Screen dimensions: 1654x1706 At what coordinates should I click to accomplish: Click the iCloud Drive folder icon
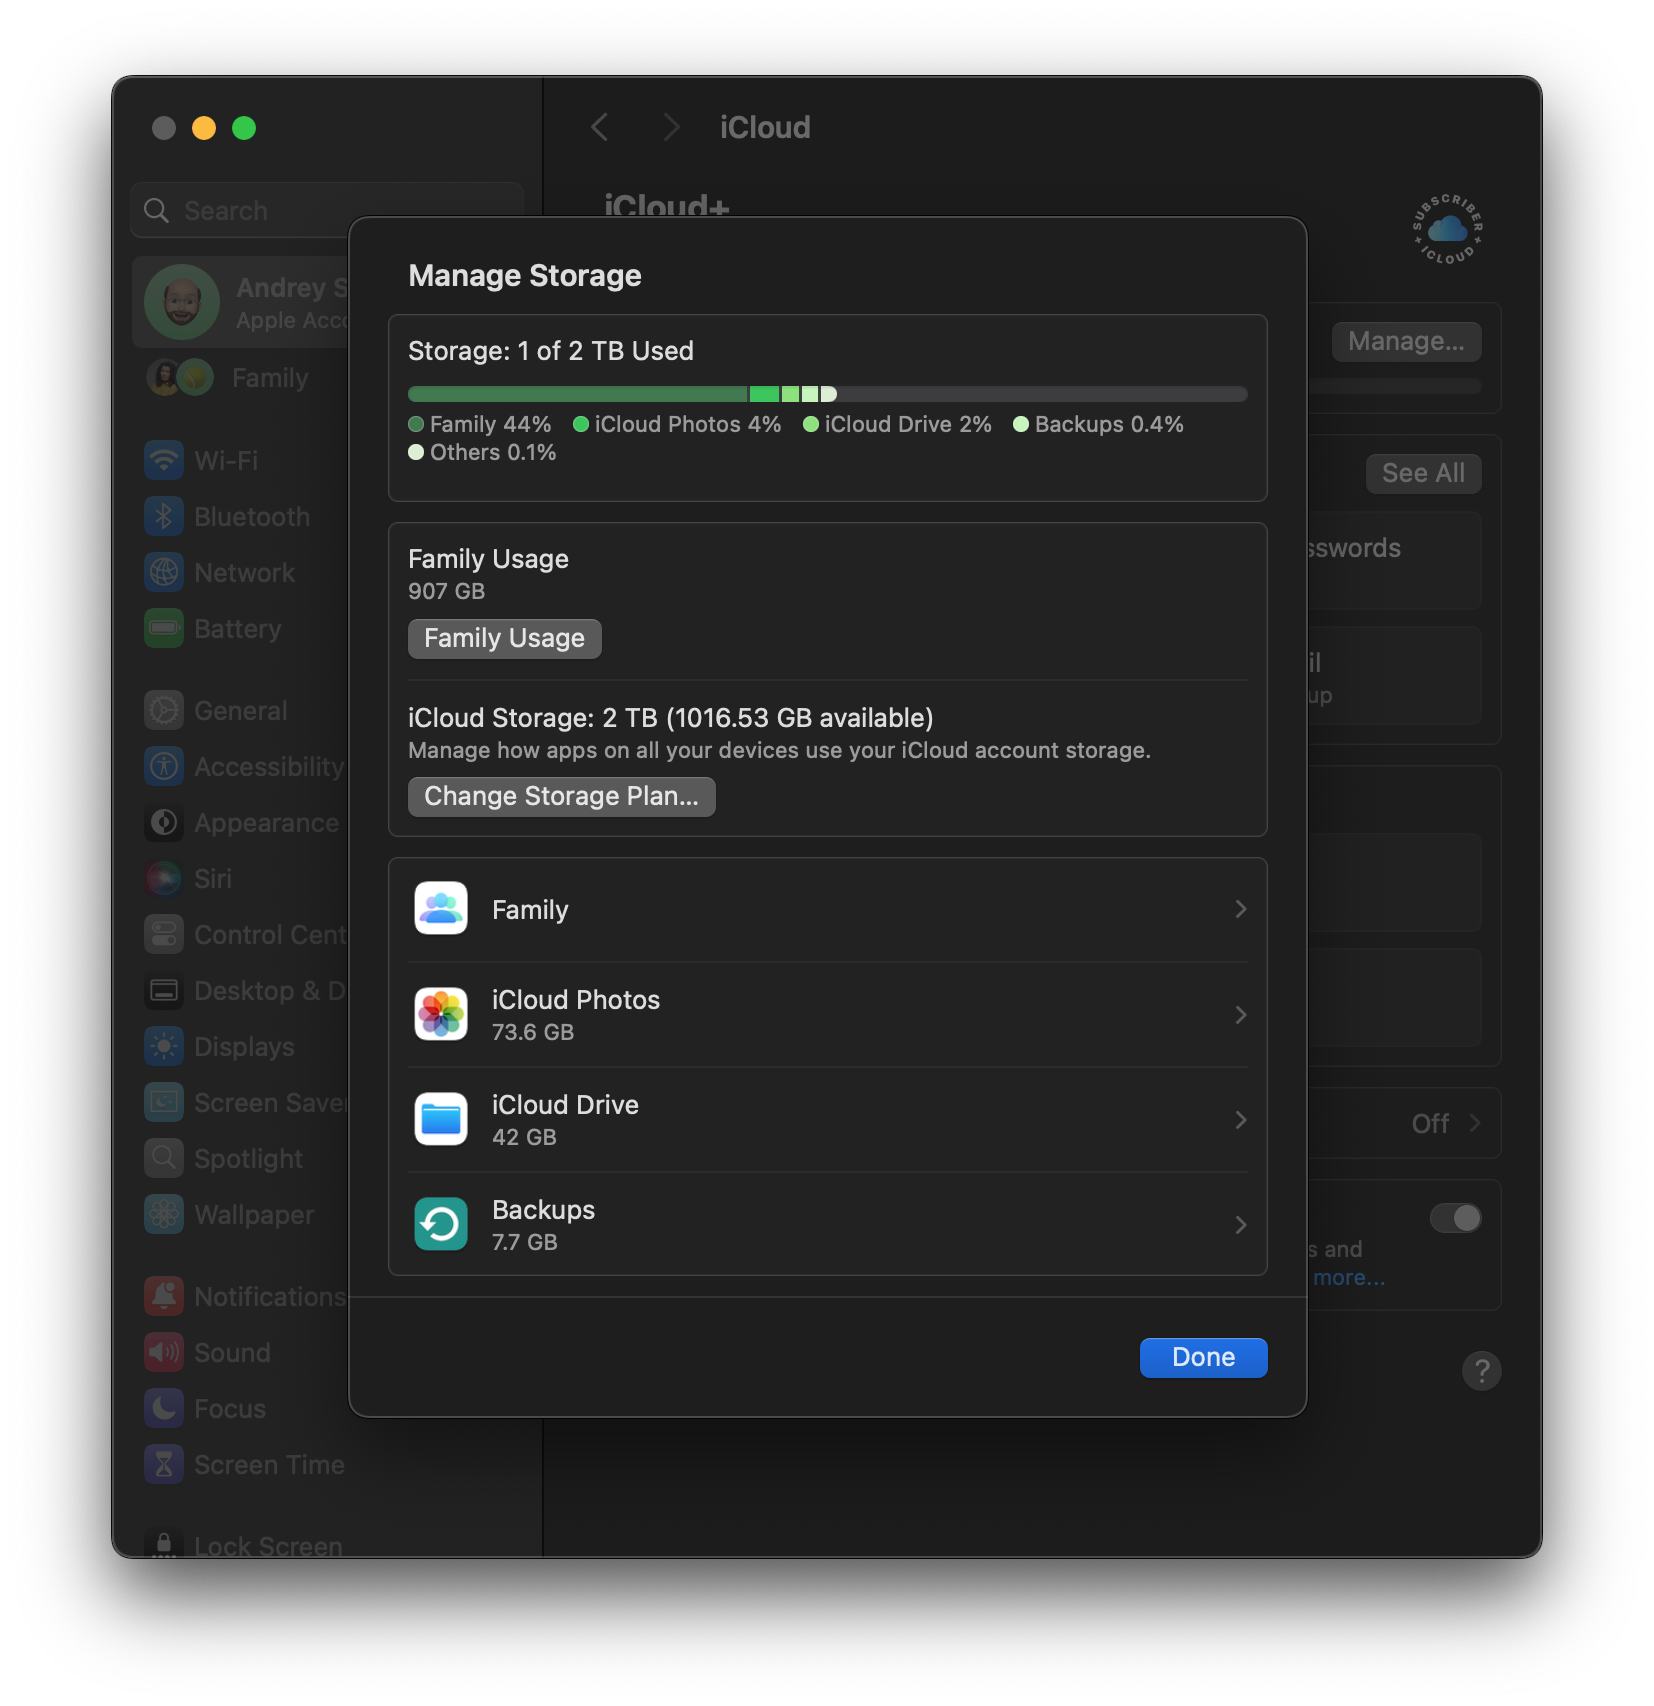point(441,1119)
